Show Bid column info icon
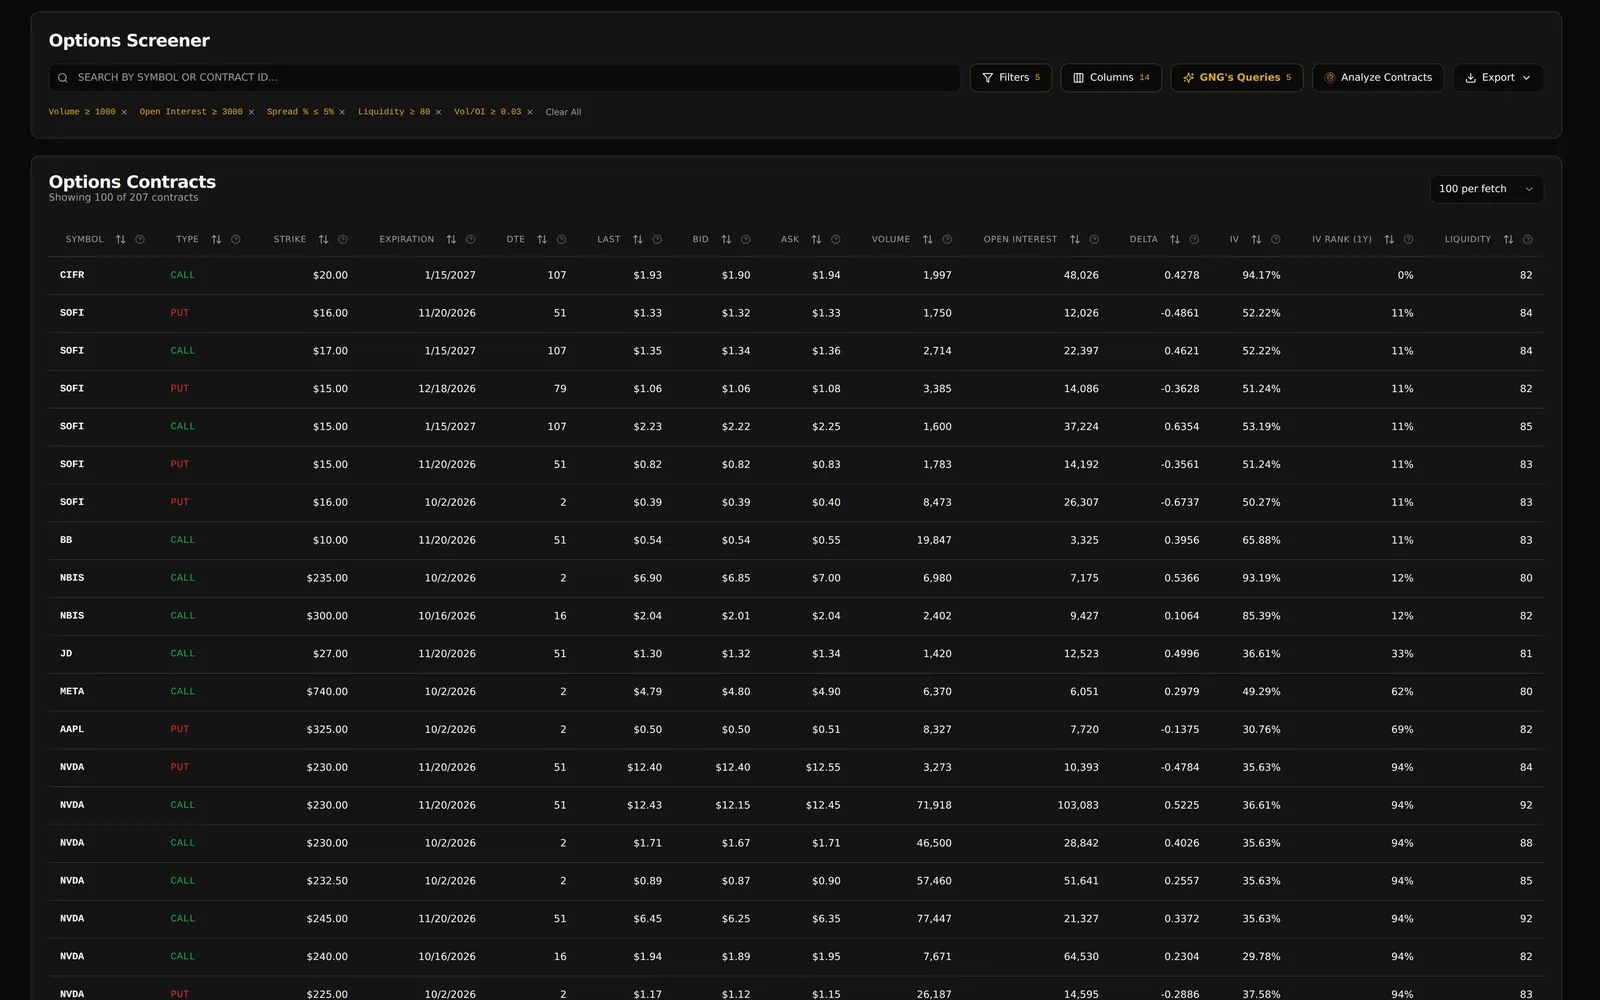The height and width of the screenshot is (1000, 1600). coord(746,240)
